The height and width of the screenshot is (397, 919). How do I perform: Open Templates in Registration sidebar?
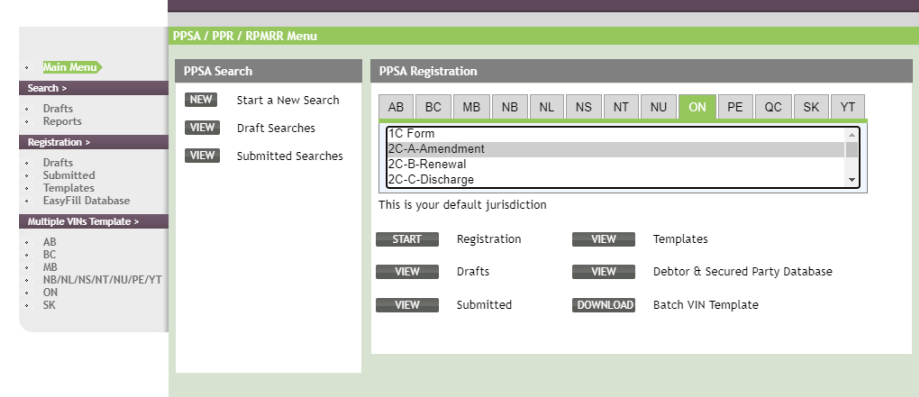pos(69,188)
